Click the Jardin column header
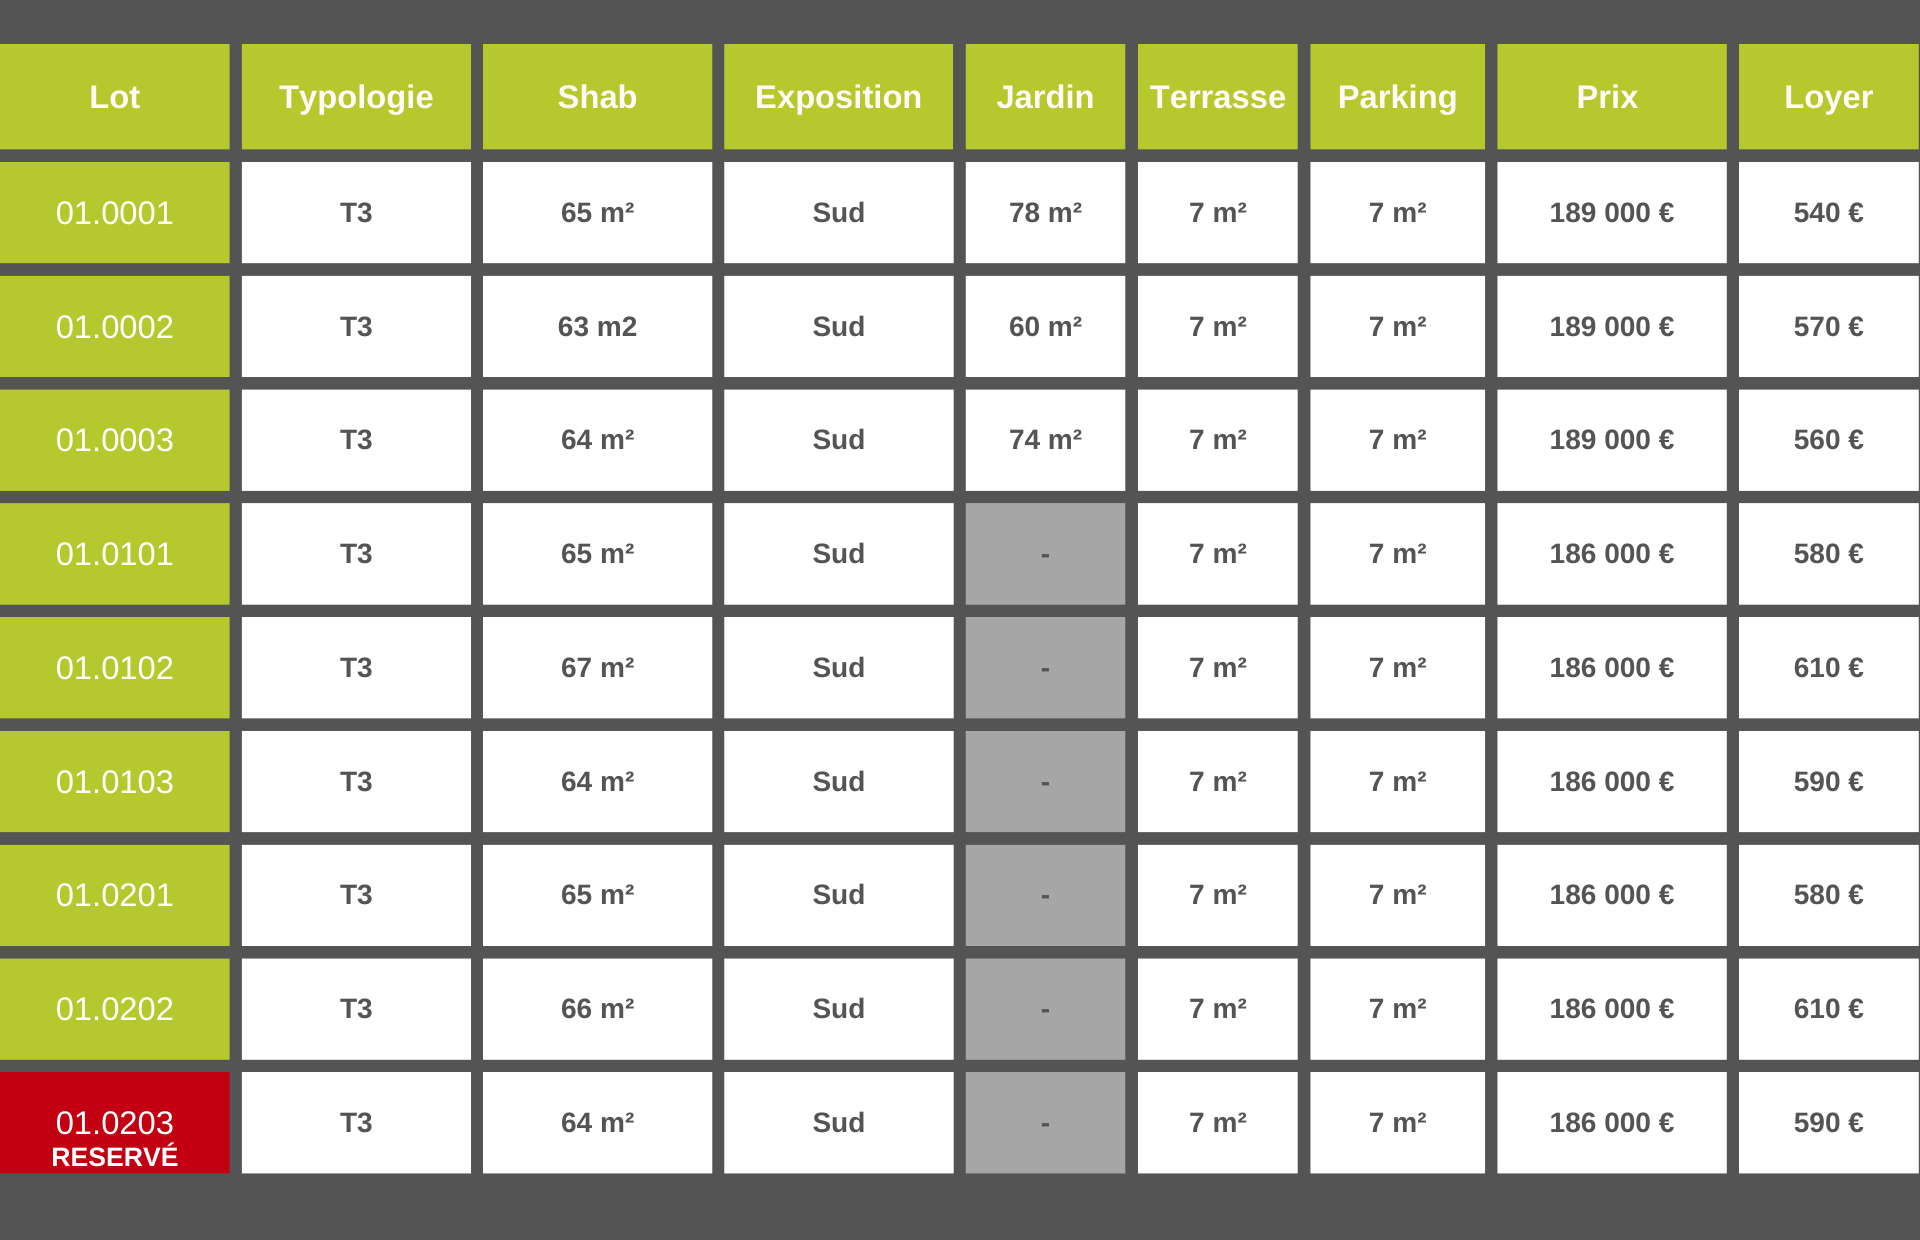The width and height of the screenshot is (1920, 1240). coord(1045,97)
